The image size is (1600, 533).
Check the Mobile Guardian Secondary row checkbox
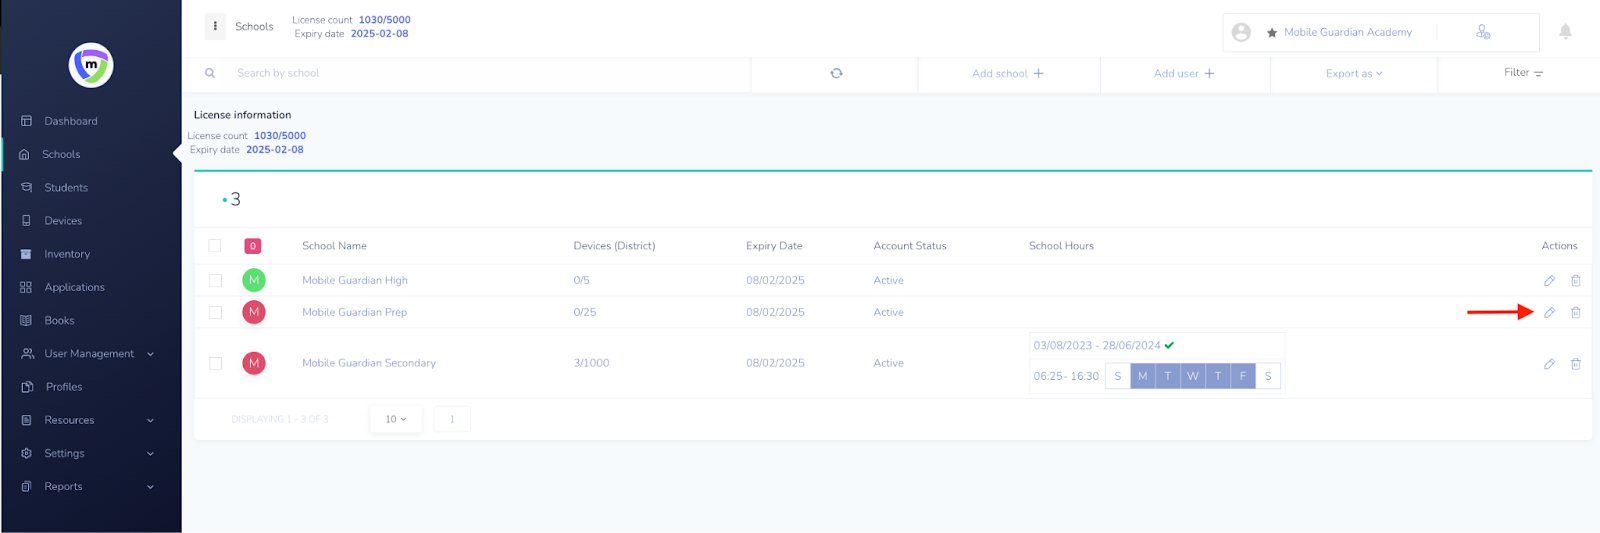215,363
